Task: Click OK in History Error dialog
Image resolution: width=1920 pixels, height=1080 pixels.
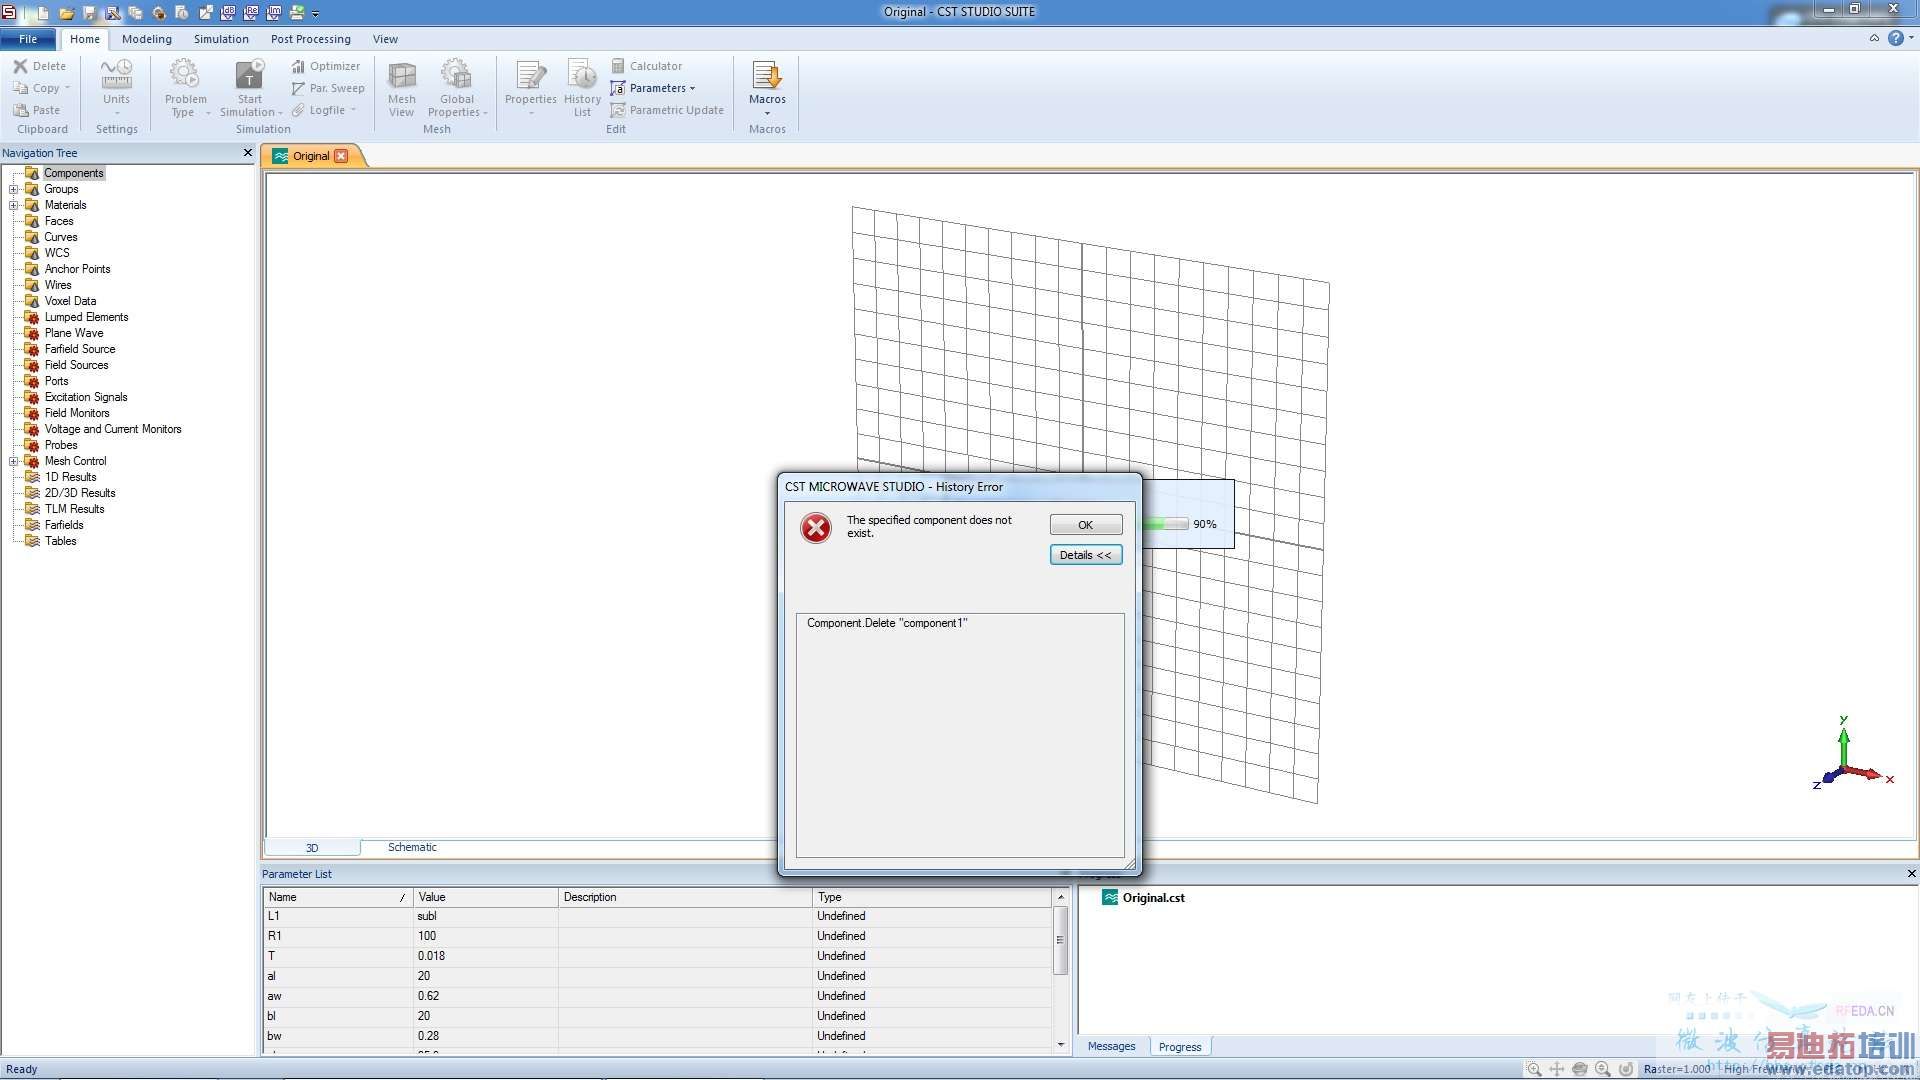Action: click(1086, 525)
